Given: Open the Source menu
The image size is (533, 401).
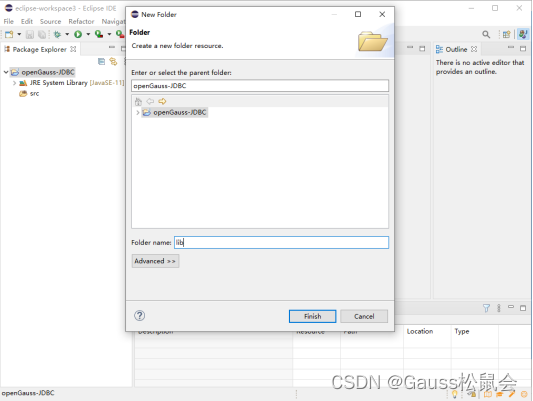Looking at the screenshot, I should (x=50, y=21).
